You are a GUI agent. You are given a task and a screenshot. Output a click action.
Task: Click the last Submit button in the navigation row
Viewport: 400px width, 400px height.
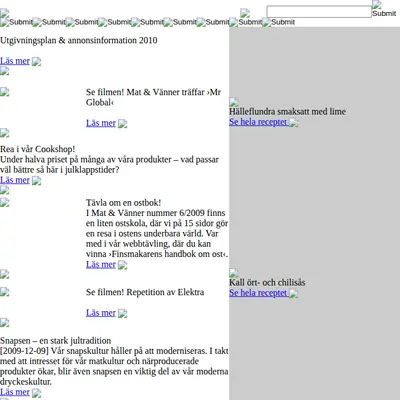[x=279, y=22]
